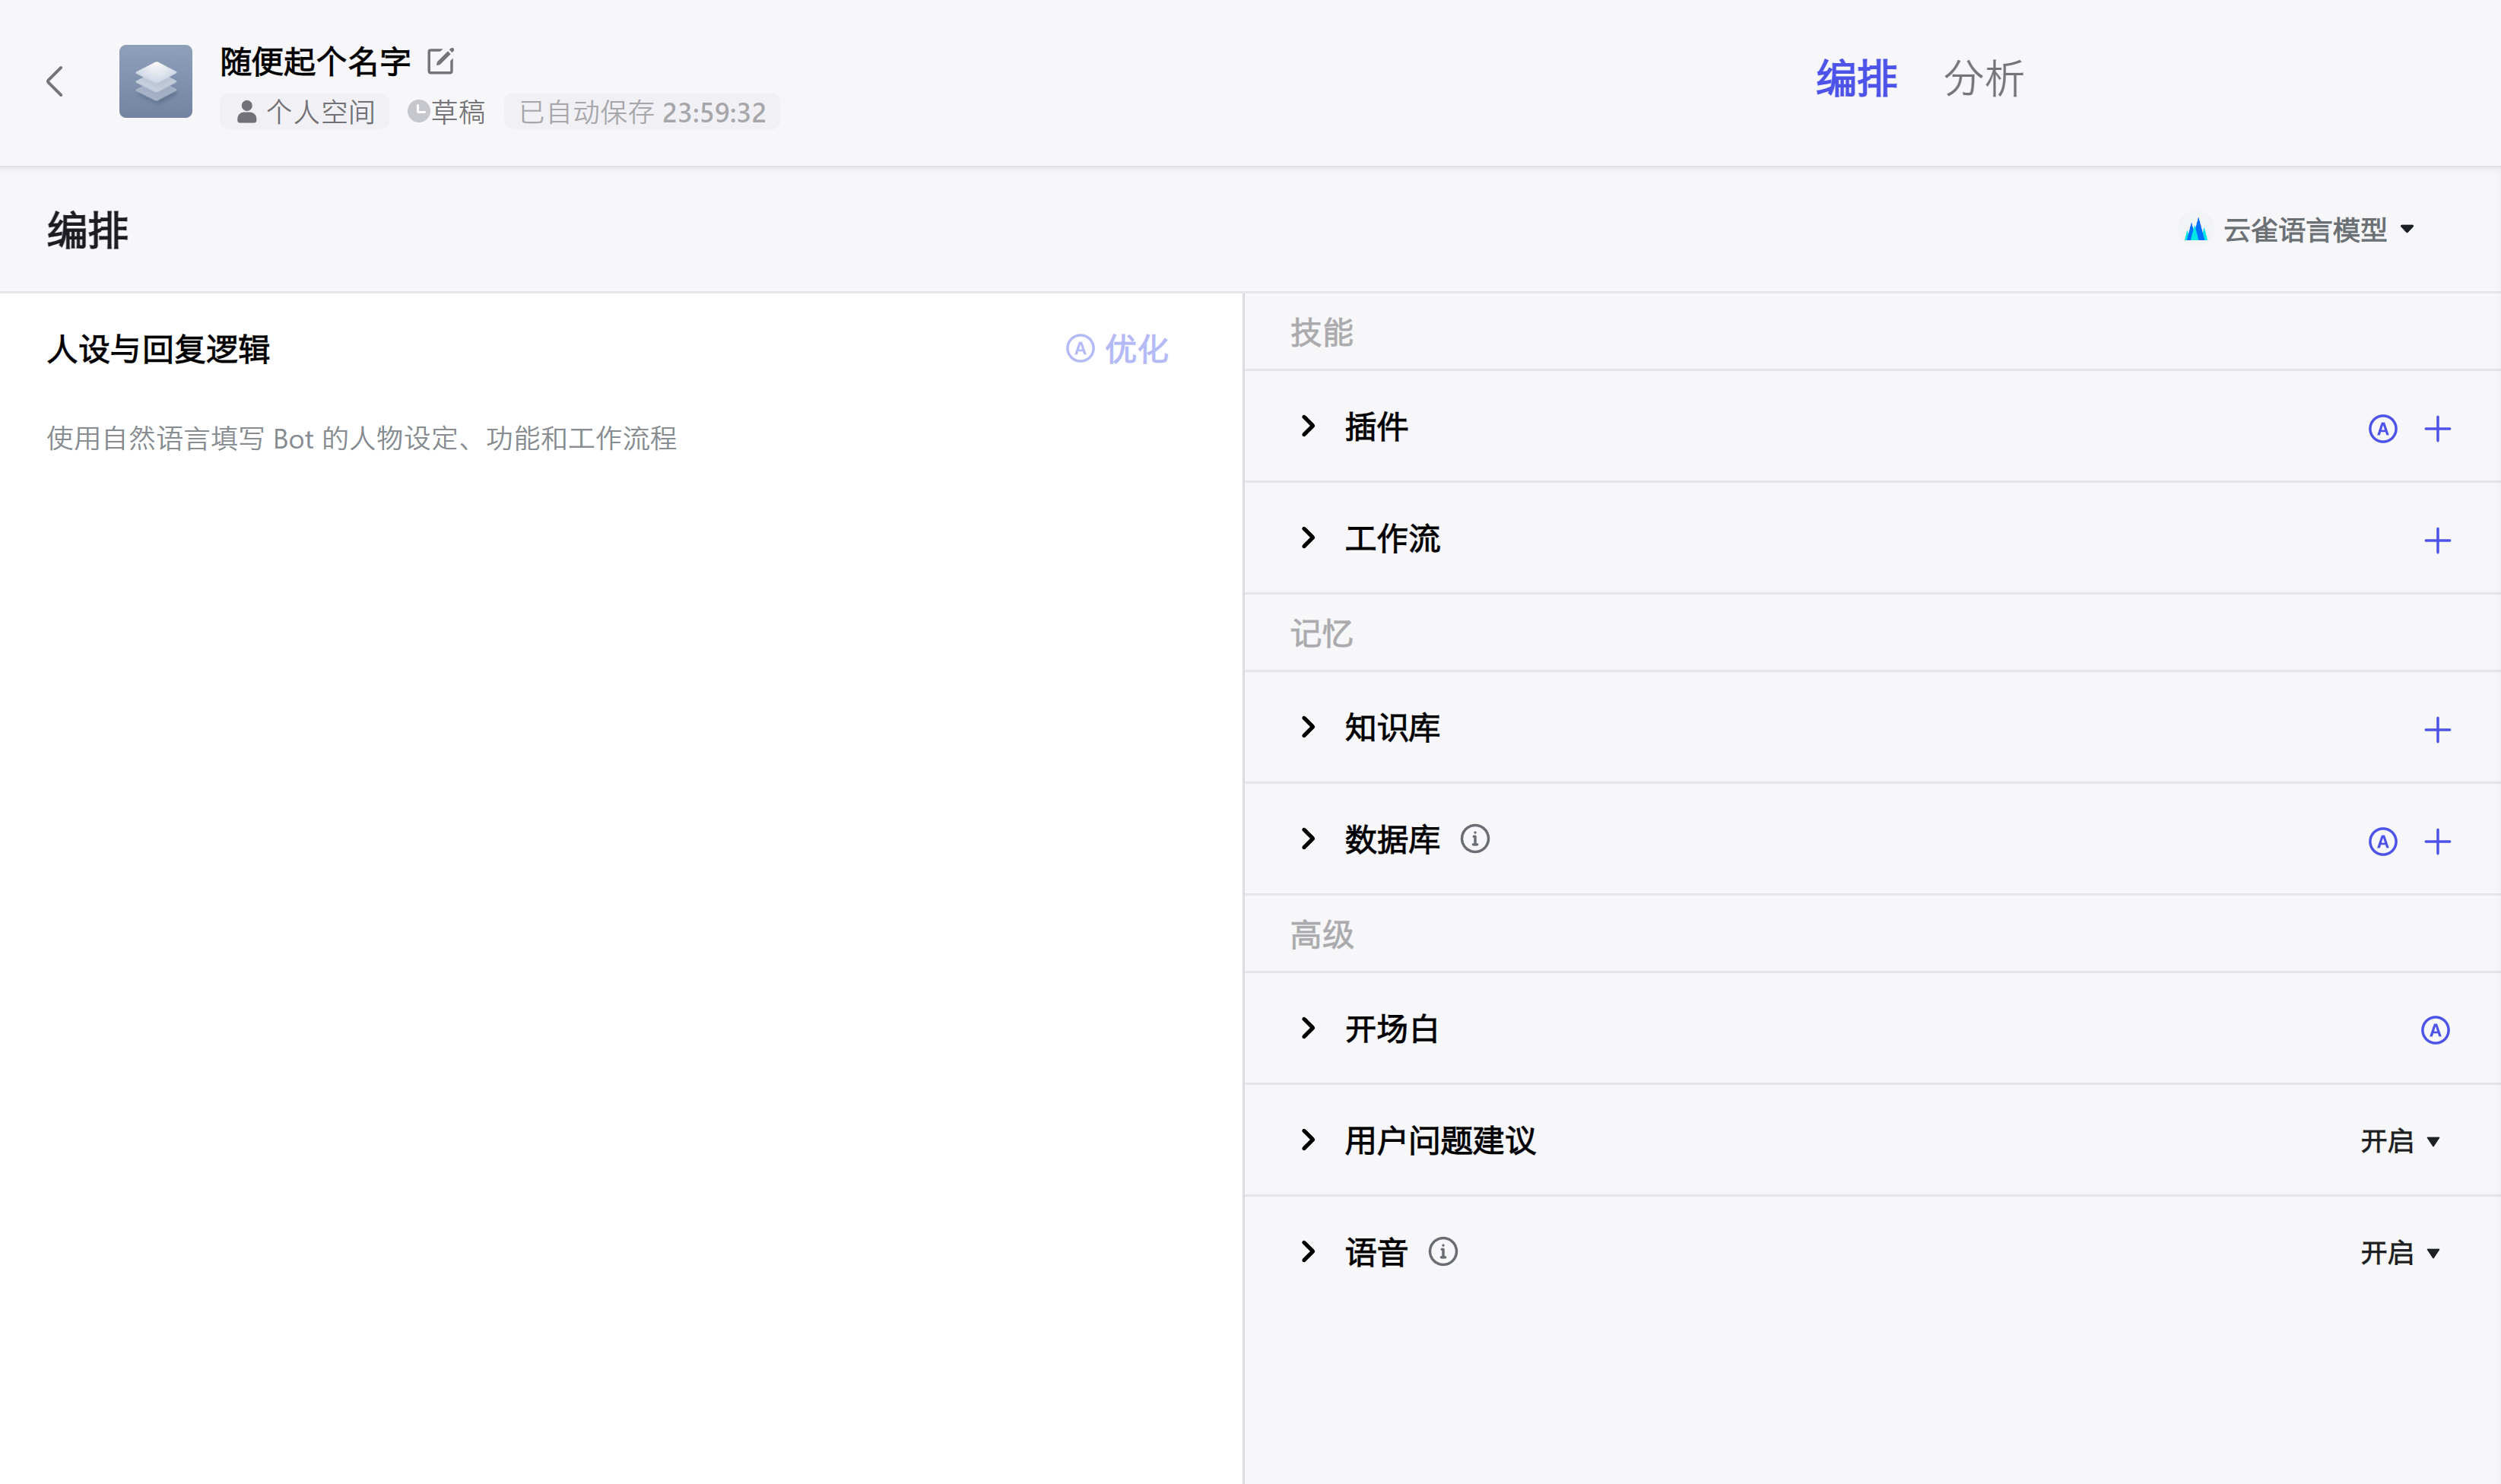Expand the 开场白 section

pyautogui.click(x=1308, y=1029)
